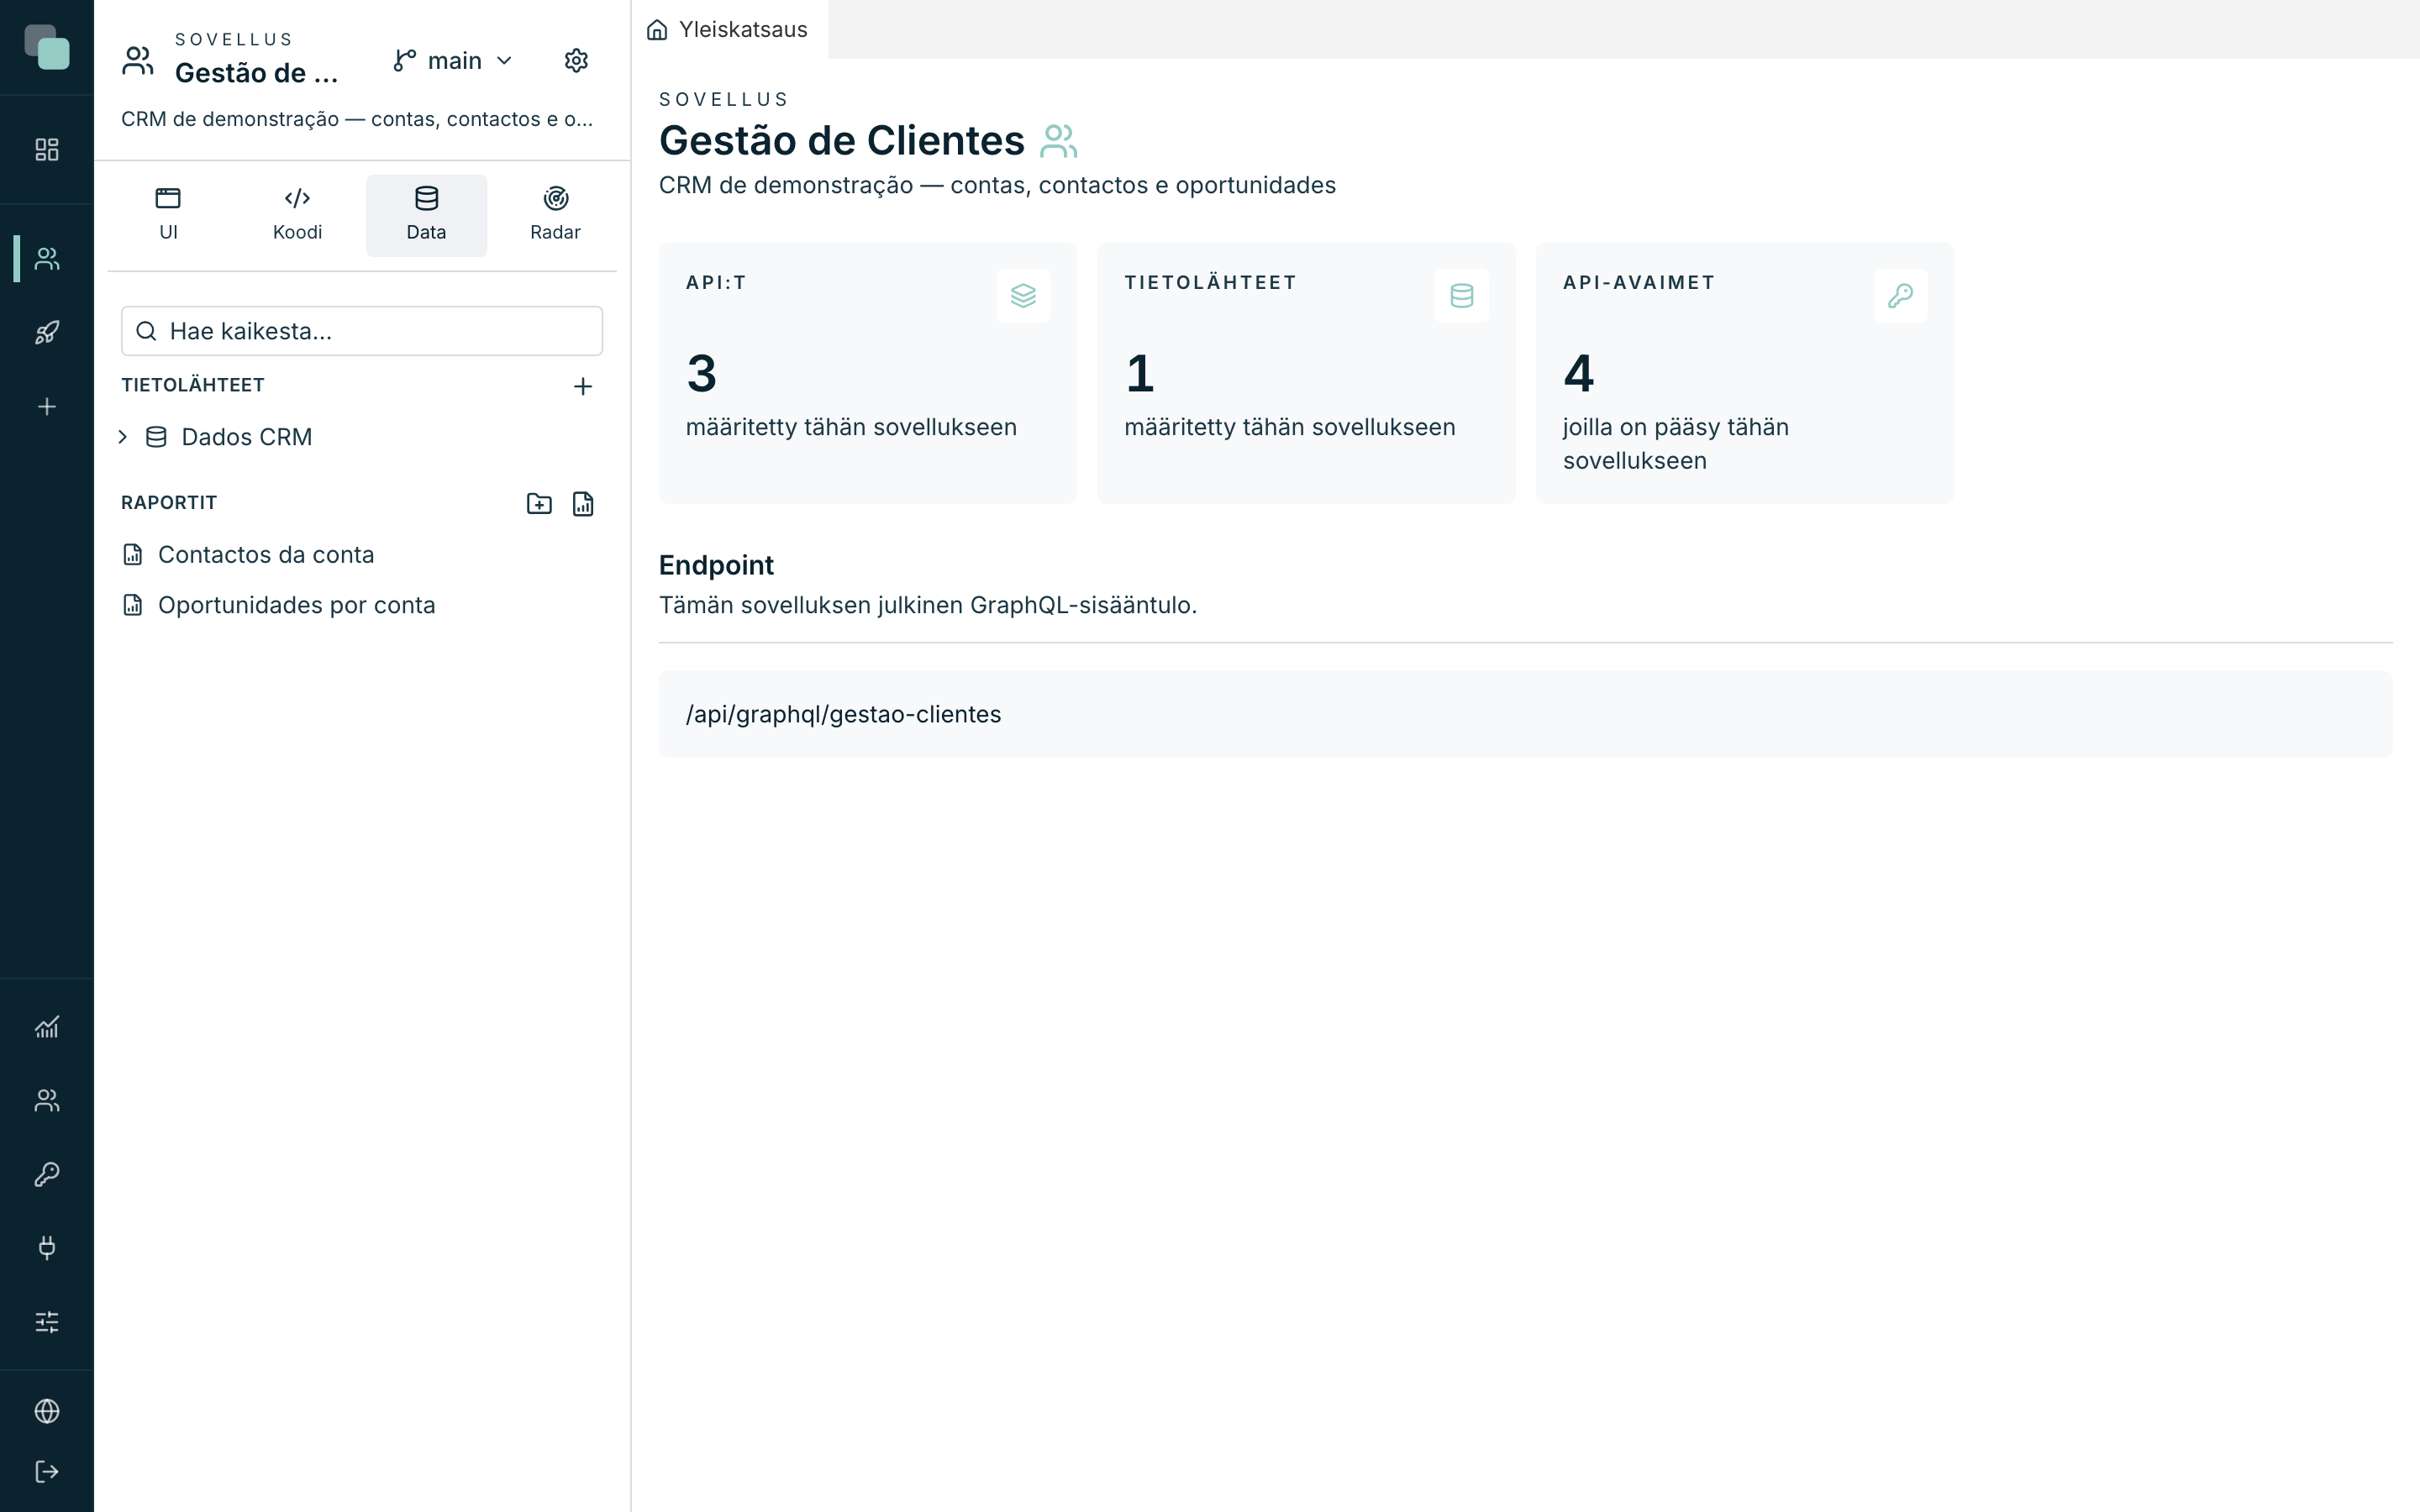Open the main branch dropdown
This screenshot has width=2420, height=1512.
454,61
